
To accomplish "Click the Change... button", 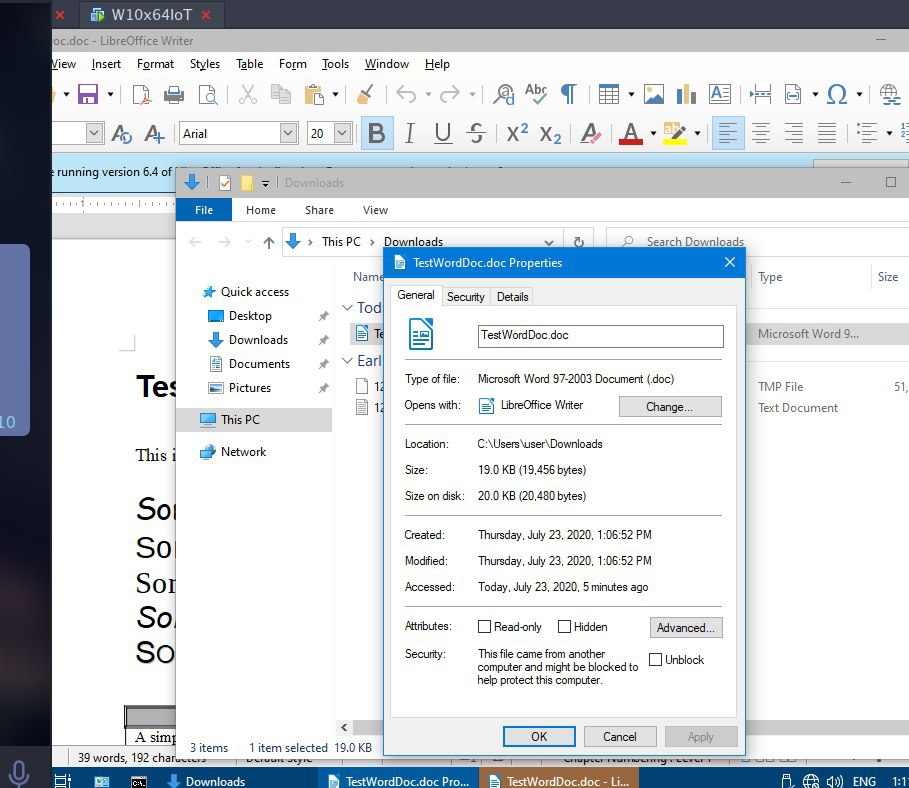I will [670, 406].
